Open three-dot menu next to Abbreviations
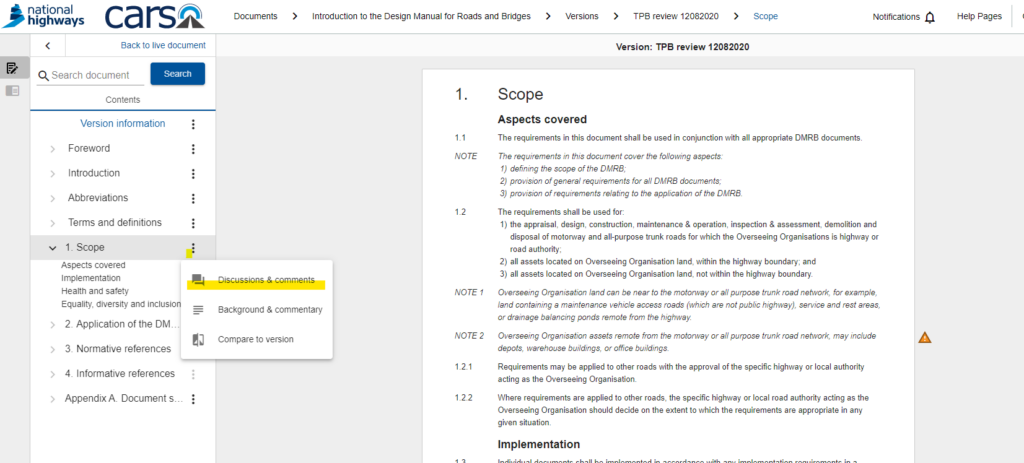The width and height of the screenshot is (1024, 463). click(x=193, y=198)
